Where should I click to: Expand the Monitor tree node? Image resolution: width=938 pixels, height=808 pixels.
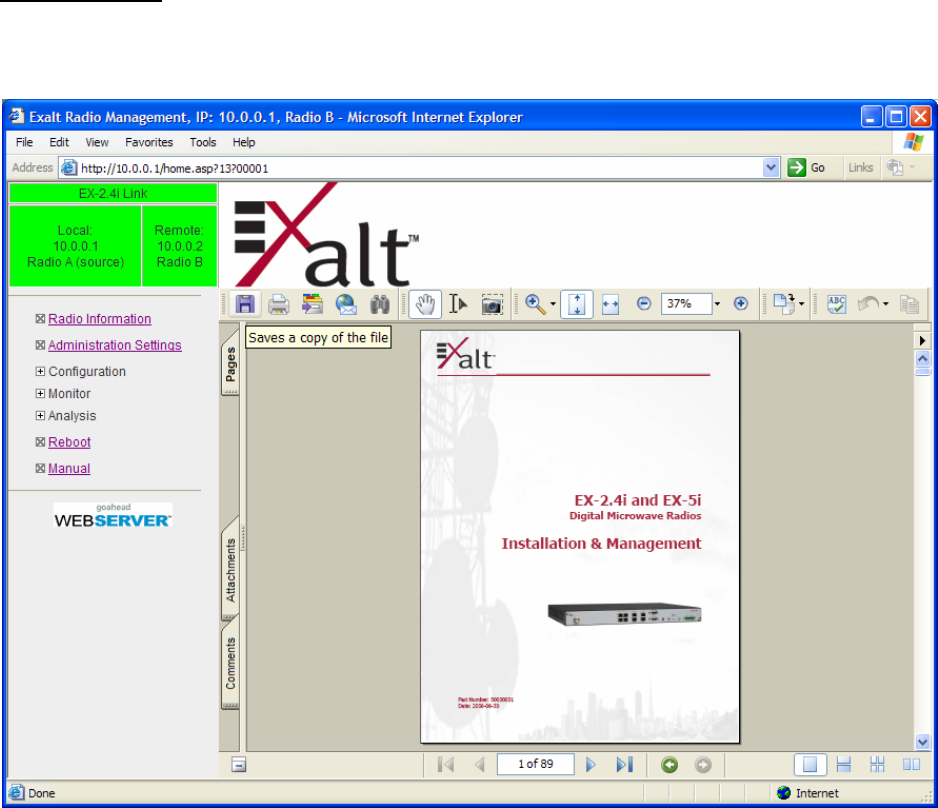(x=40, y=394)
